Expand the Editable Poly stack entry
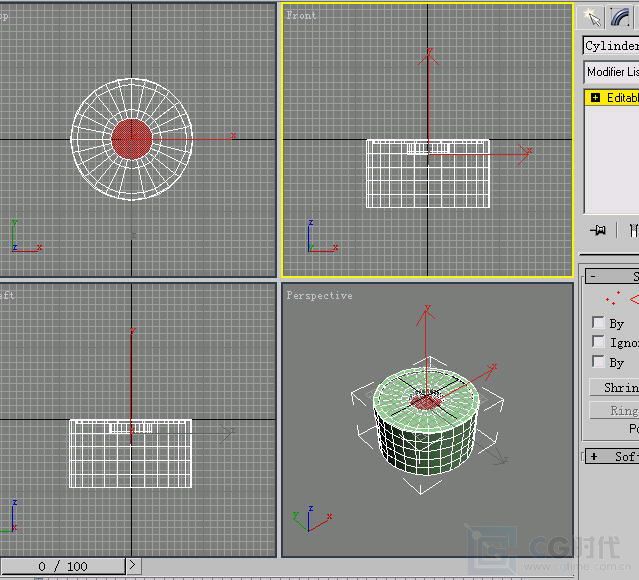This screenshot has width=639, height=580. click(596, 98)
